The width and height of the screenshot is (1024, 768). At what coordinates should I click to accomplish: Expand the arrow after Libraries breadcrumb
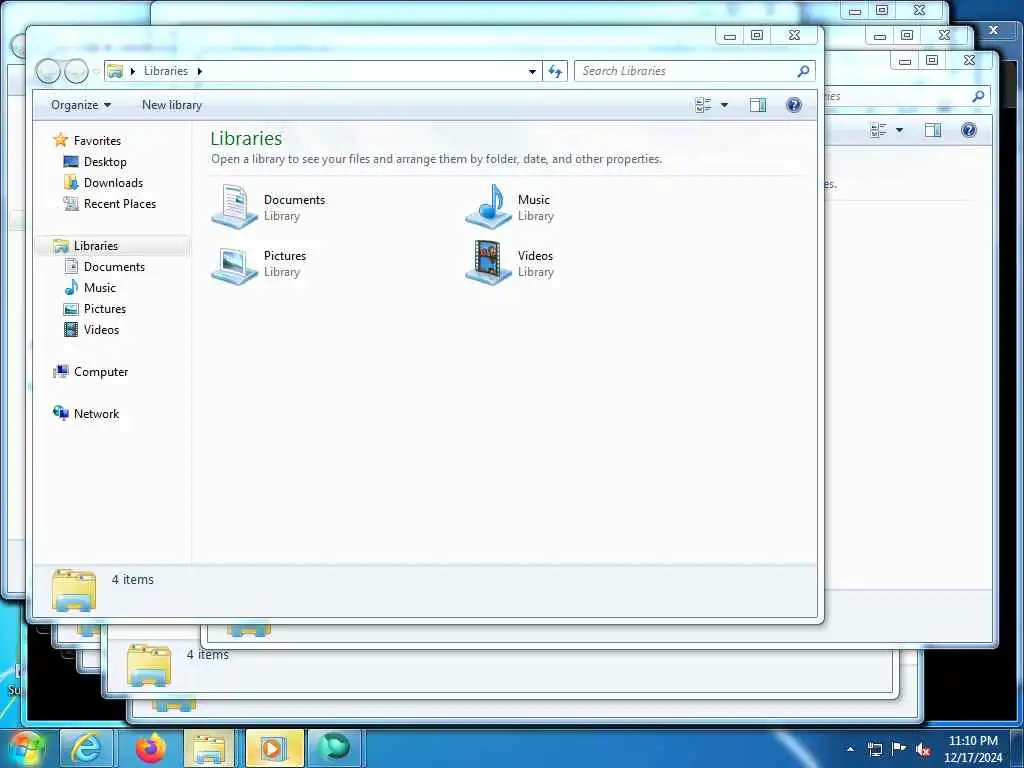[x=199, y=71]
